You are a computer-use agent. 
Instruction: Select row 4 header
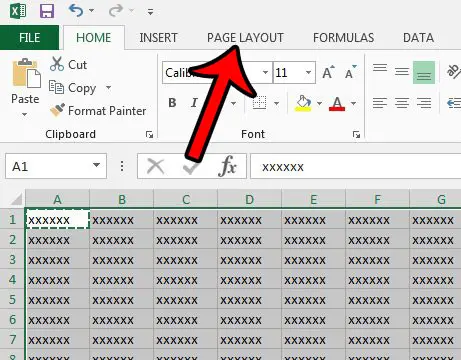pyautogui.click(x=12, y=279)
